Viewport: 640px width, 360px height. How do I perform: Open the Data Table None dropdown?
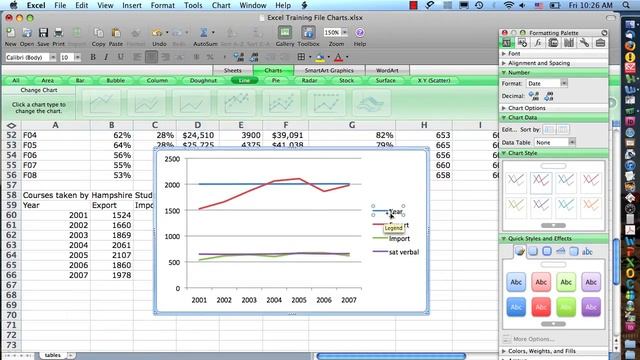click(x=555, y=142)
